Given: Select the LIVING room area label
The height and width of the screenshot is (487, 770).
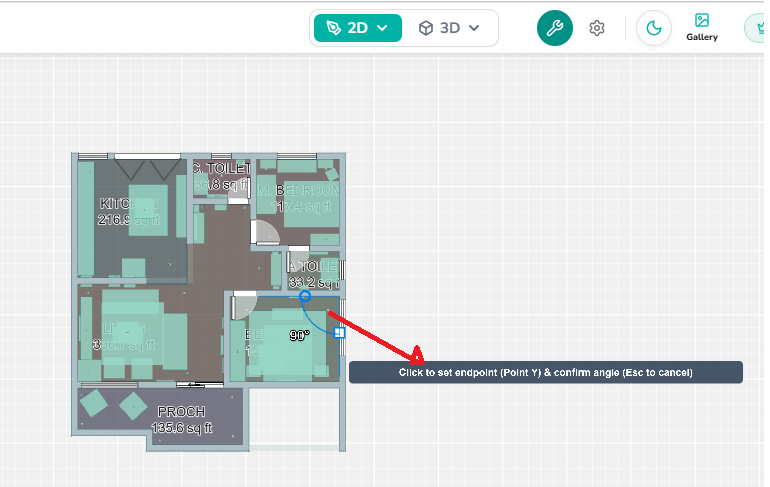Looking at the screenshot, I should pyautogui.click(x=124, y=336).
